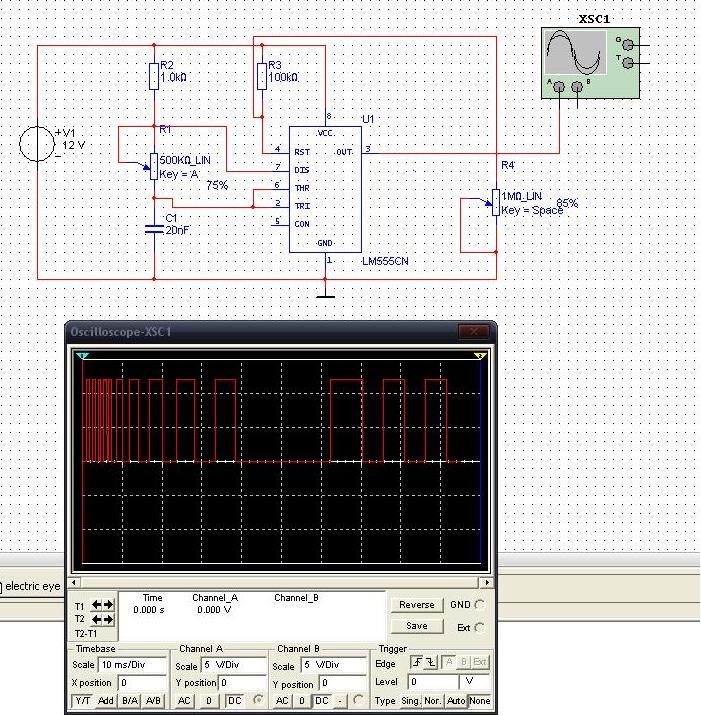Enable the Ext trigger radio button

[480, 627]
